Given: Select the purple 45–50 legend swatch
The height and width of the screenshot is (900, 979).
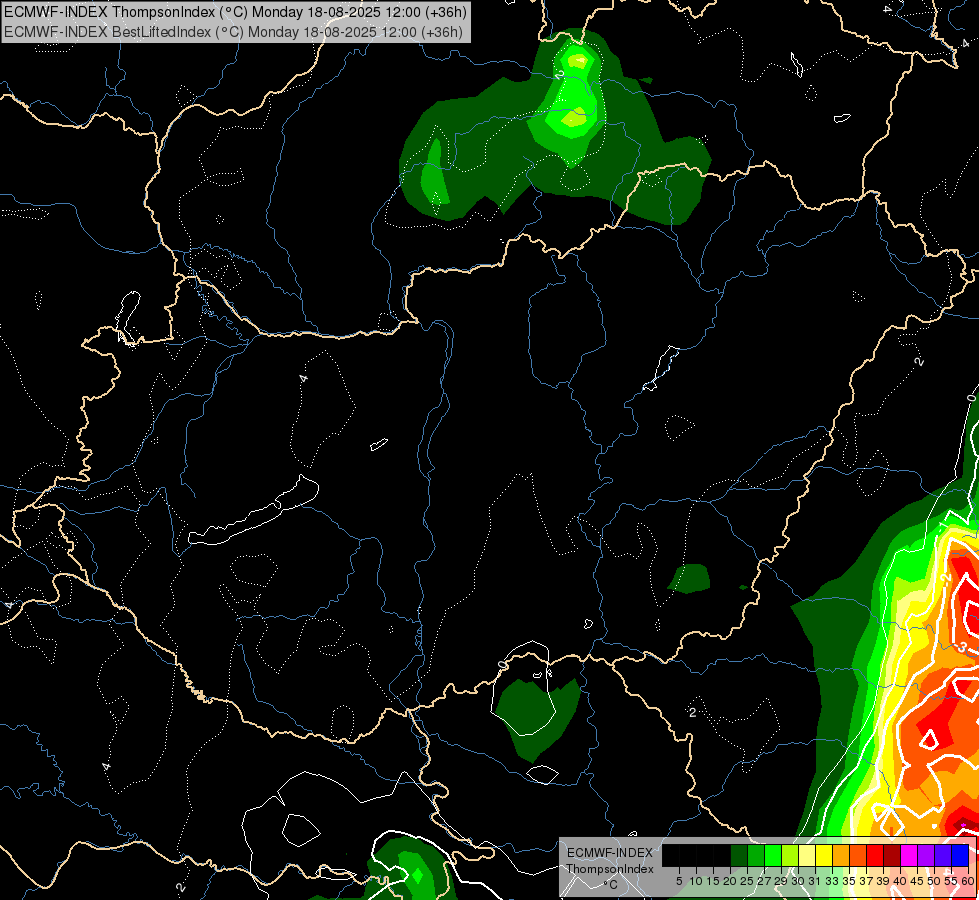Looking at the screenshot, I should [926, 855].
